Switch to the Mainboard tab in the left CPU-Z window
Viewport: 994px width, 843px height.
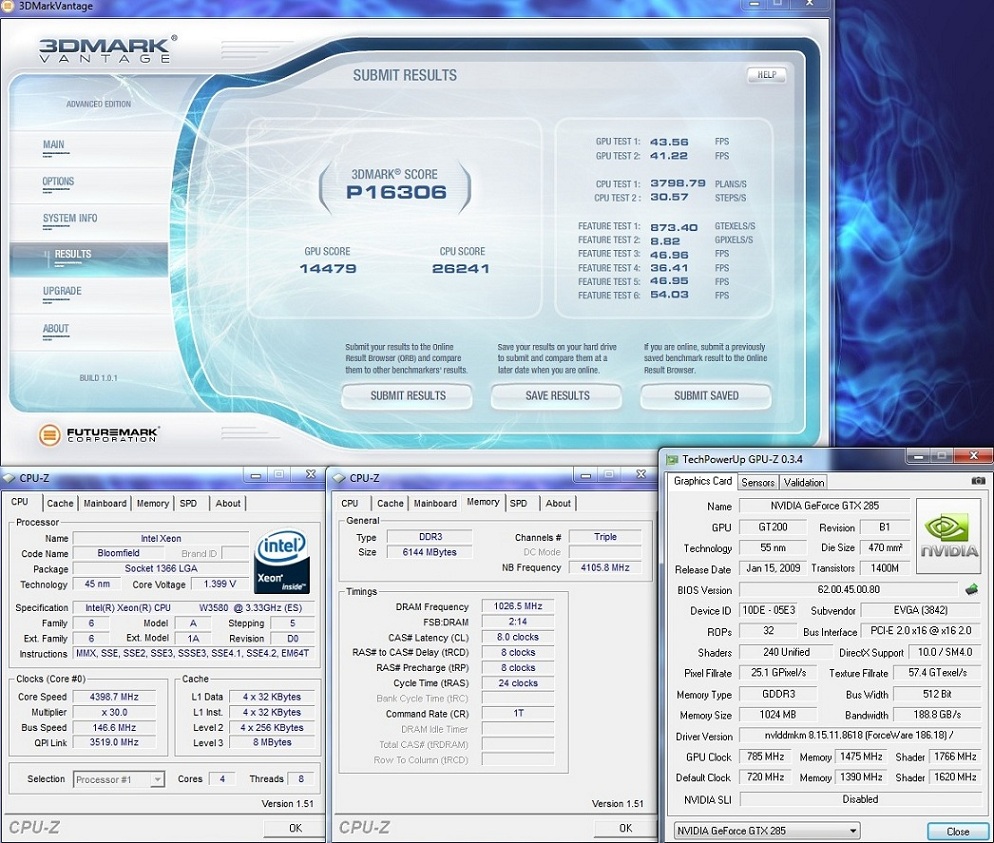pyautogui.click(x=105, y=503)
